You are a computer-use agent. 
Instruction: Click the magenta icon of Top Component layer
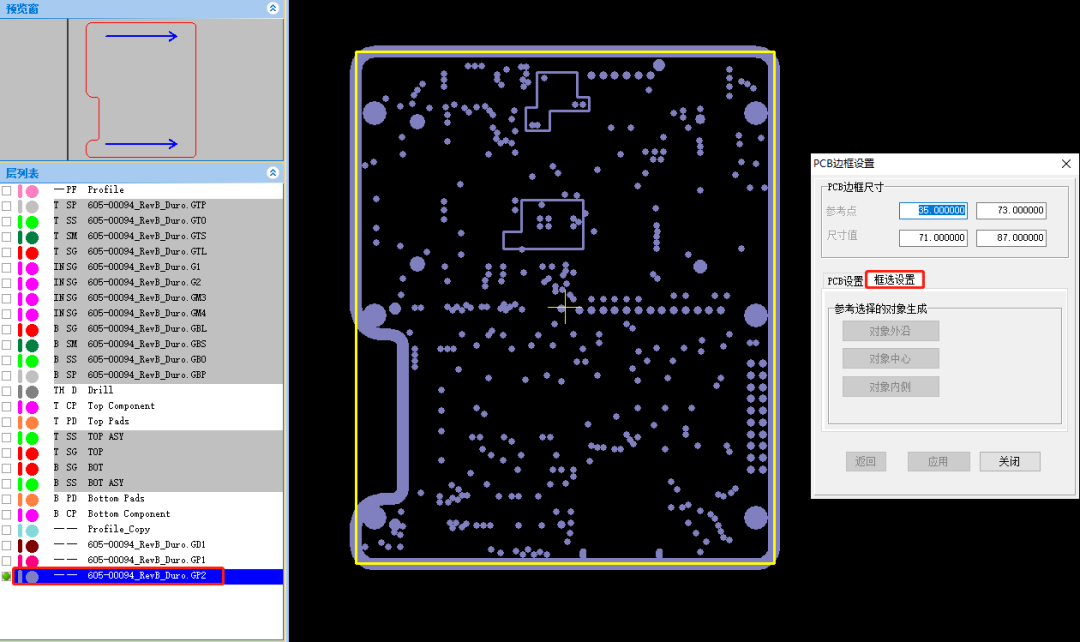pos(32,407)
